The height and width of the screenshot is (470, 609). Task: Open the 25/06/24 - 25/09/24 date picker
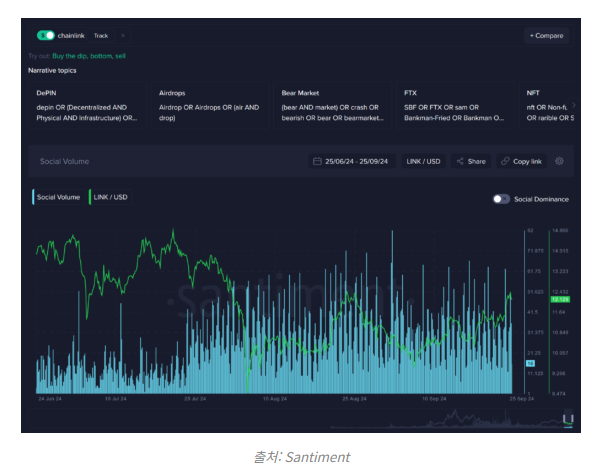click(354, 161)
